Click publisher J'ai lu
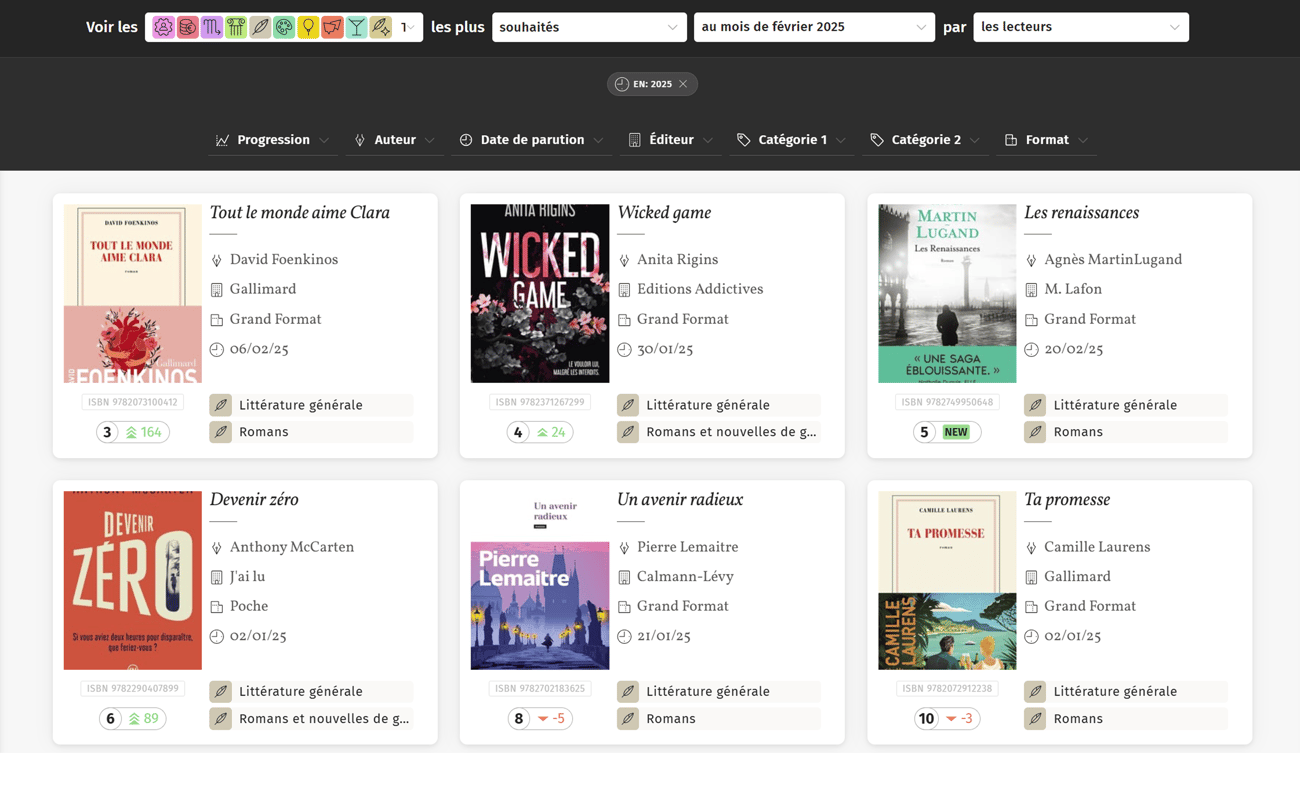1300x788 pixels. (x=247, y=577)
